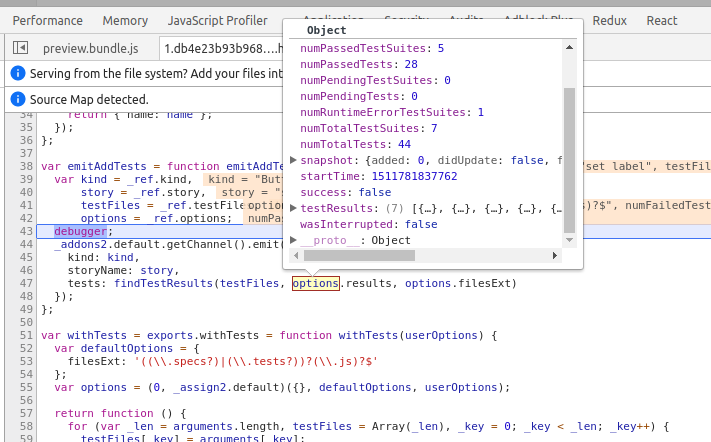Click '_addons2.default.getChannel()' on line 44
This screenshot has width=711, height=442.
click(149, 244)
